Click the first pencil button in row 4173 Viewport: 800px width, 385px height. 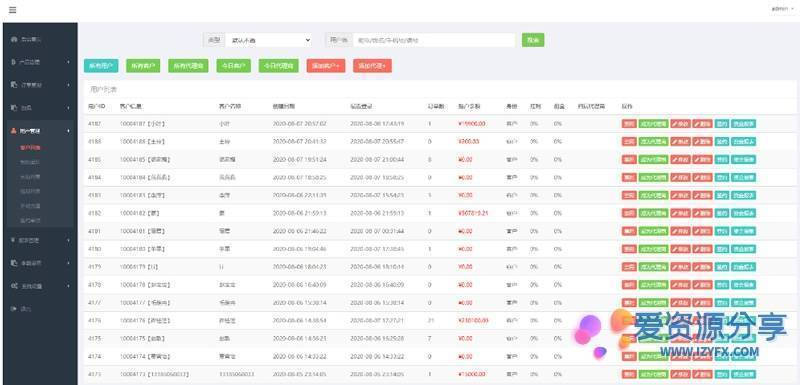pyautogui.click(x=680, y=374)
